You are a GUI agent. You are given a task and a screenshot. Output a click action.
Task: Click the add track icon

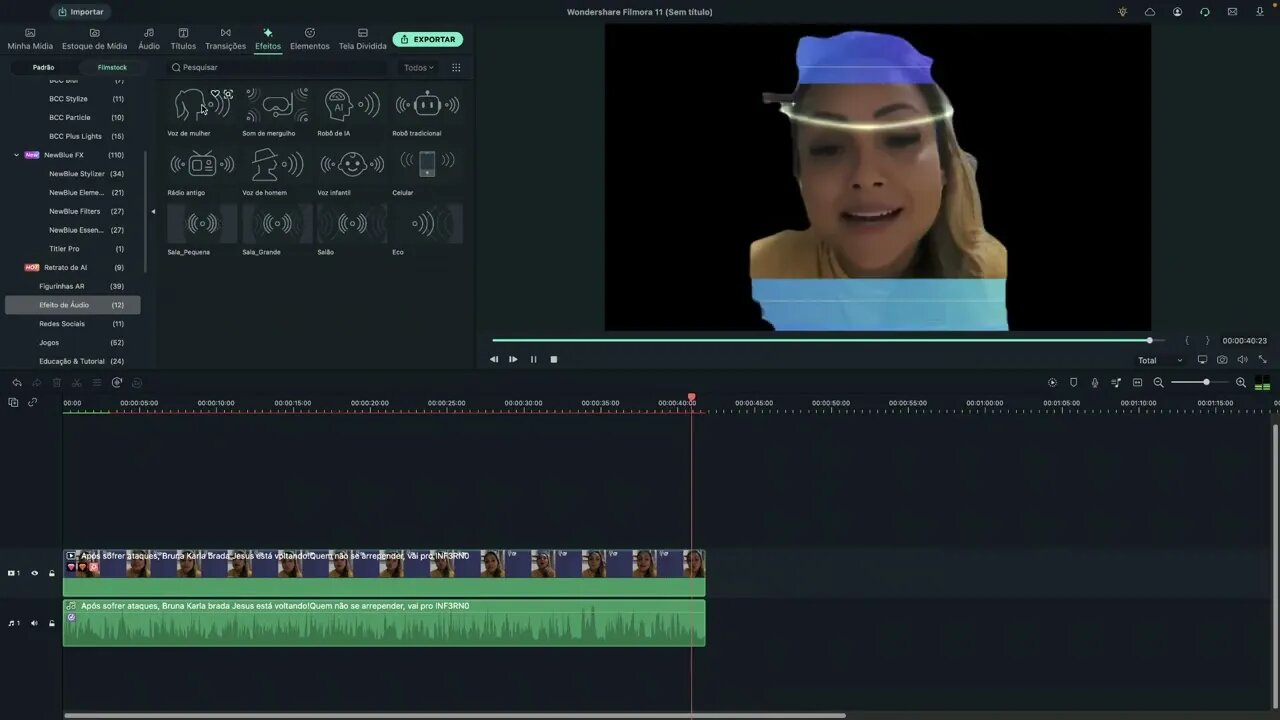(x=13, y=403)
